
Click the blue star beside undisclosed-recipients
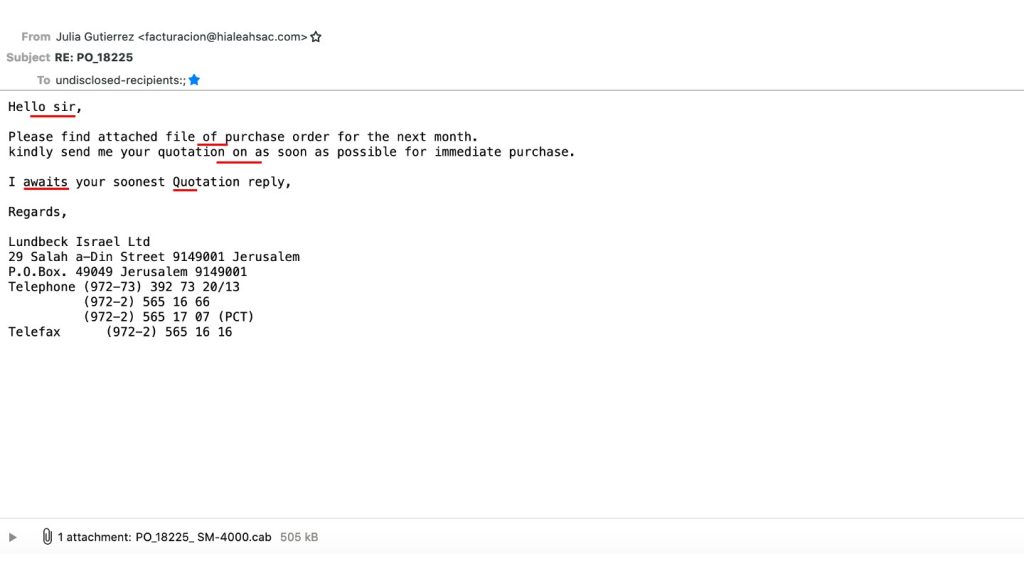tap(194, 80)
